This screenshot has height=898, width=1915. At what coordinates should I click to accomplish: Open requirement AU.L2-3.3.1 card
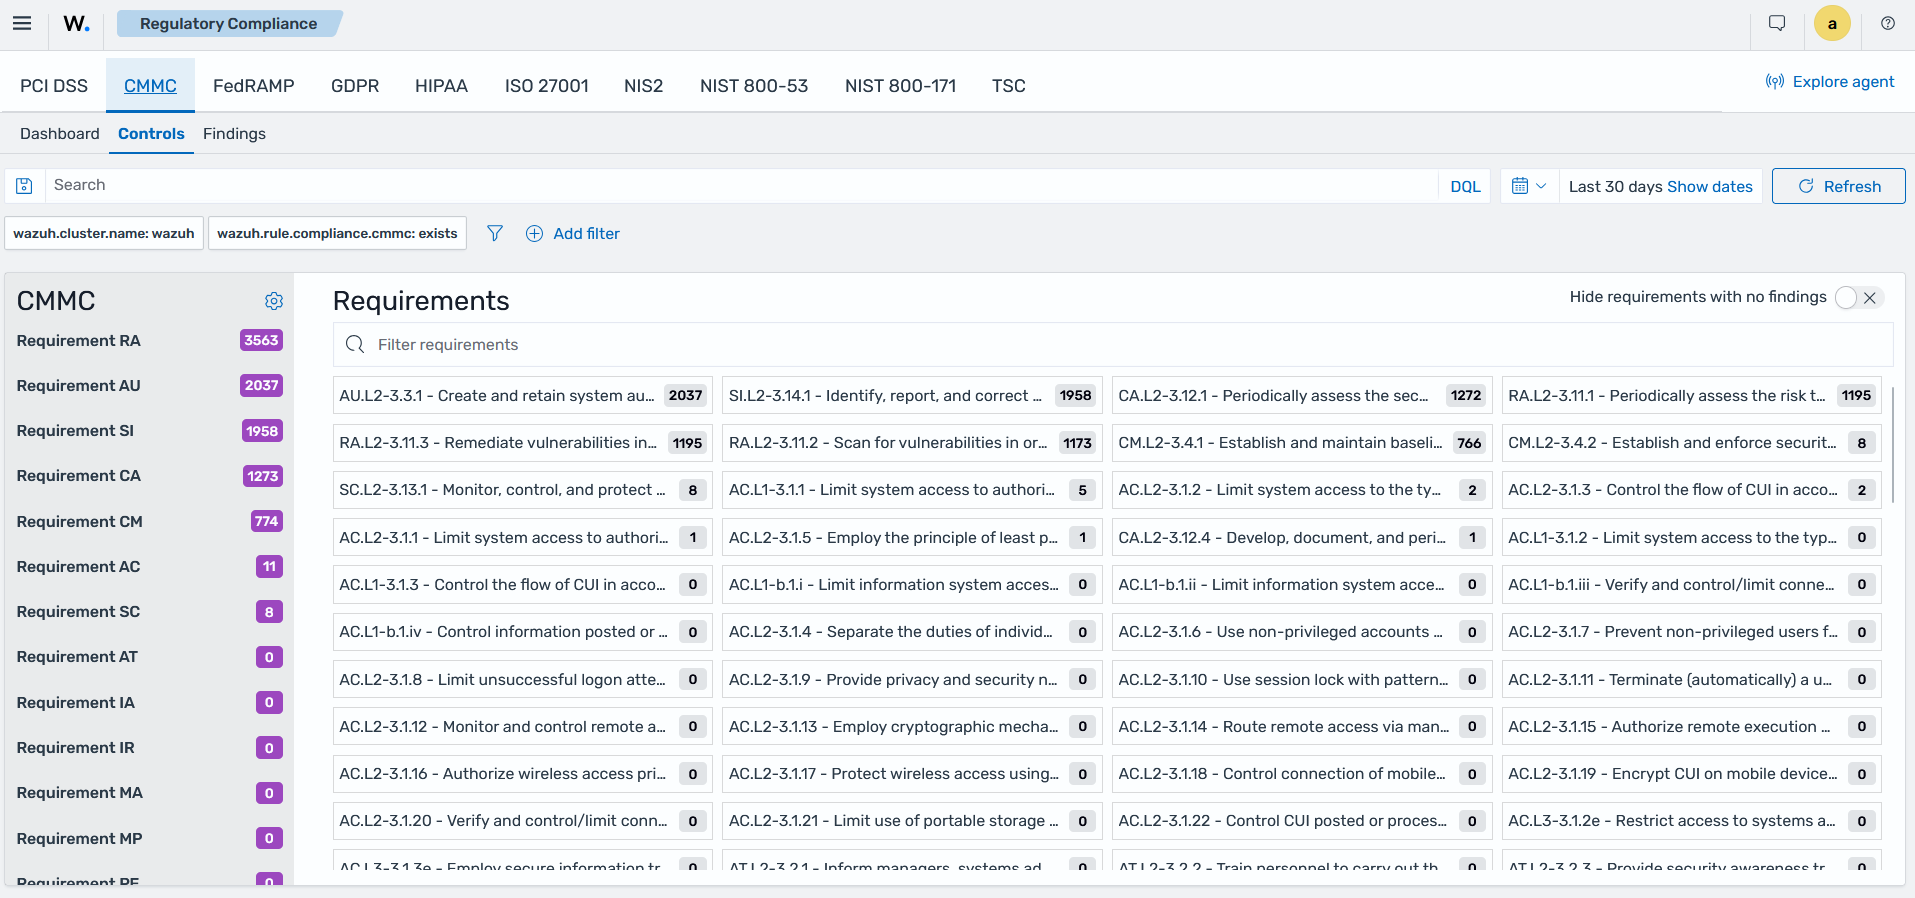click(523, 396)
